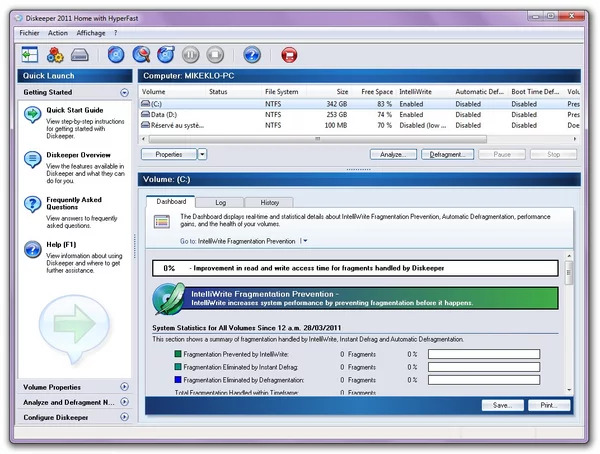Viewport: 600px width, 454px height.
Task: Click the 342 GB size cell
Action: point(337,104)
